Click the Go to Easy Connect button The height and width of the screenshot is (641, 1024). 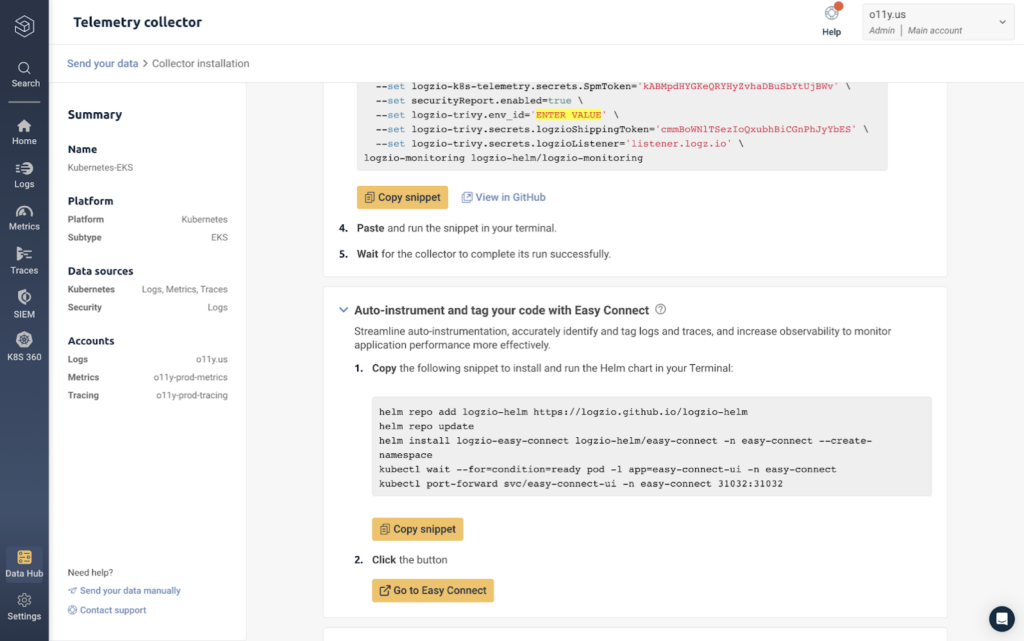[433, 590]
